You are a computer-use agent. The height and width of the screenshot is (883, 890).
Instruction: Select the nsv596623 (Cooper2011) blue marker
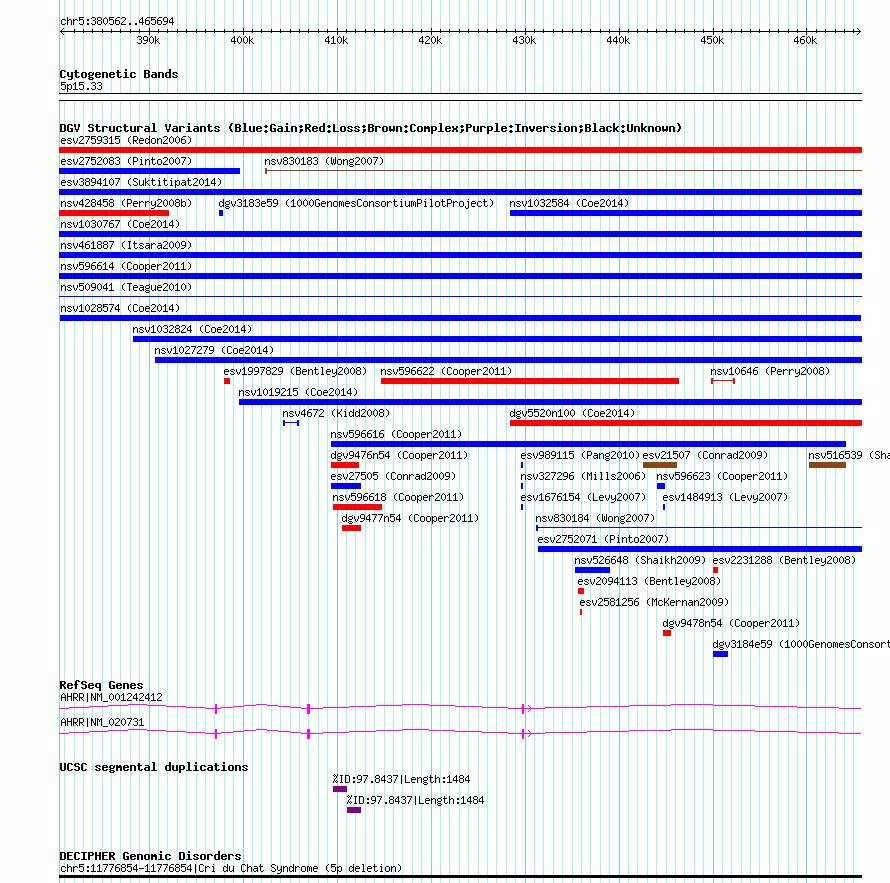[x=661, y=486]
